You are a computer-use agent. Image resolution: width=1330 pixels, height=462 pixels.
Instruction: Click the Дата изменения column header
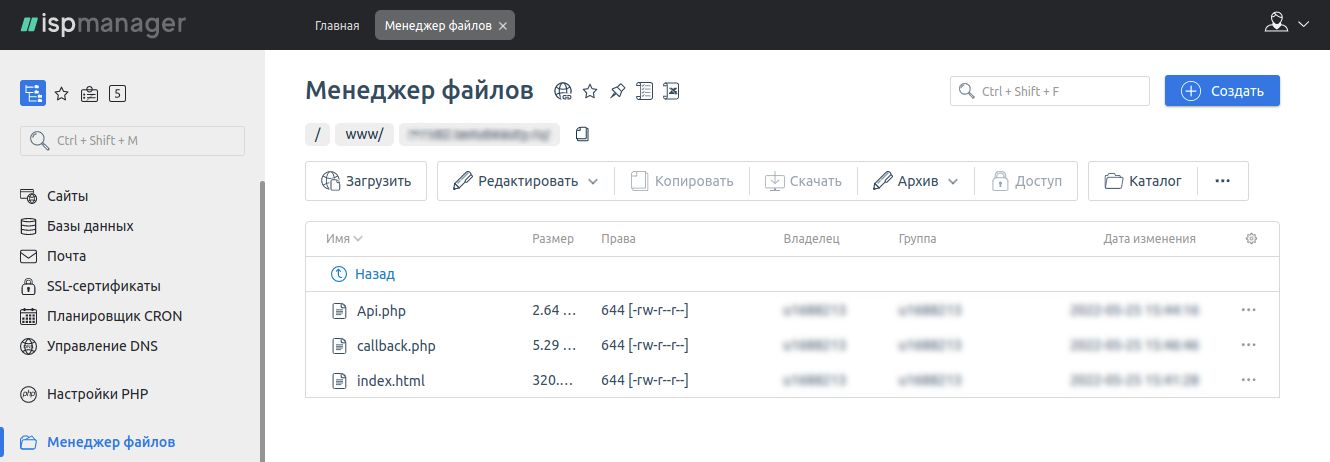[x=1149, y=239]
